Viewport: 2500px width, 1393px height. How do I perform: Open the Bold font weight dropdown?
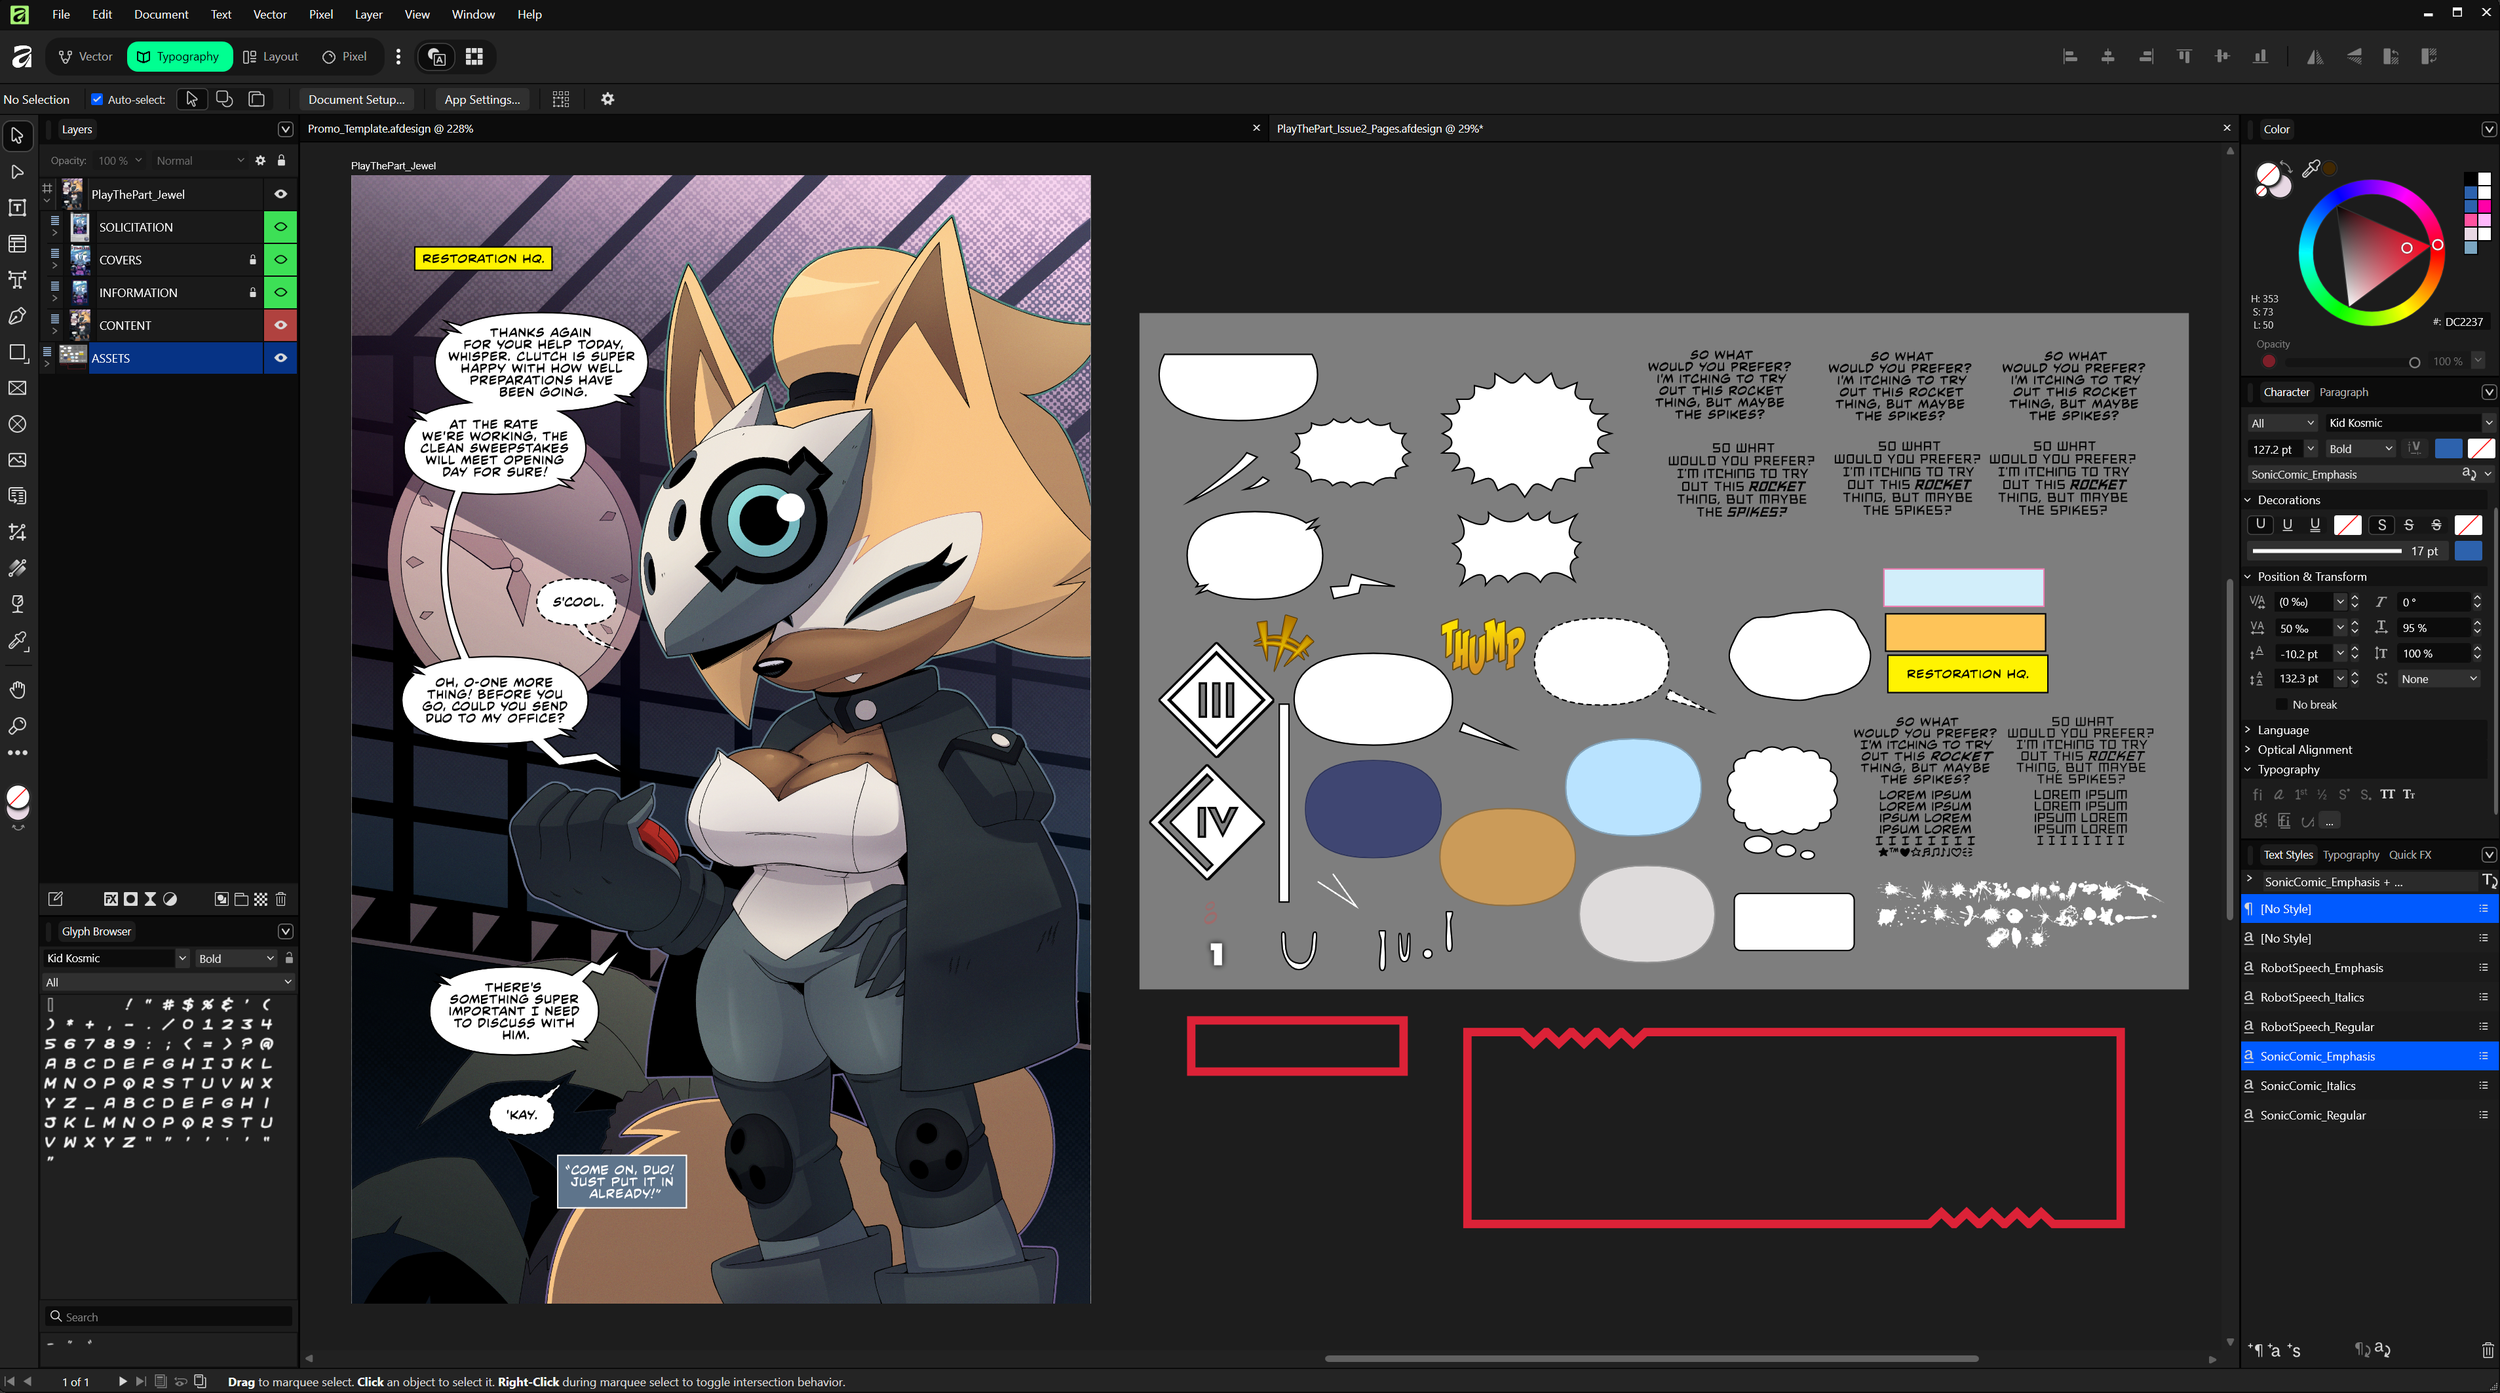point(2360,449)
